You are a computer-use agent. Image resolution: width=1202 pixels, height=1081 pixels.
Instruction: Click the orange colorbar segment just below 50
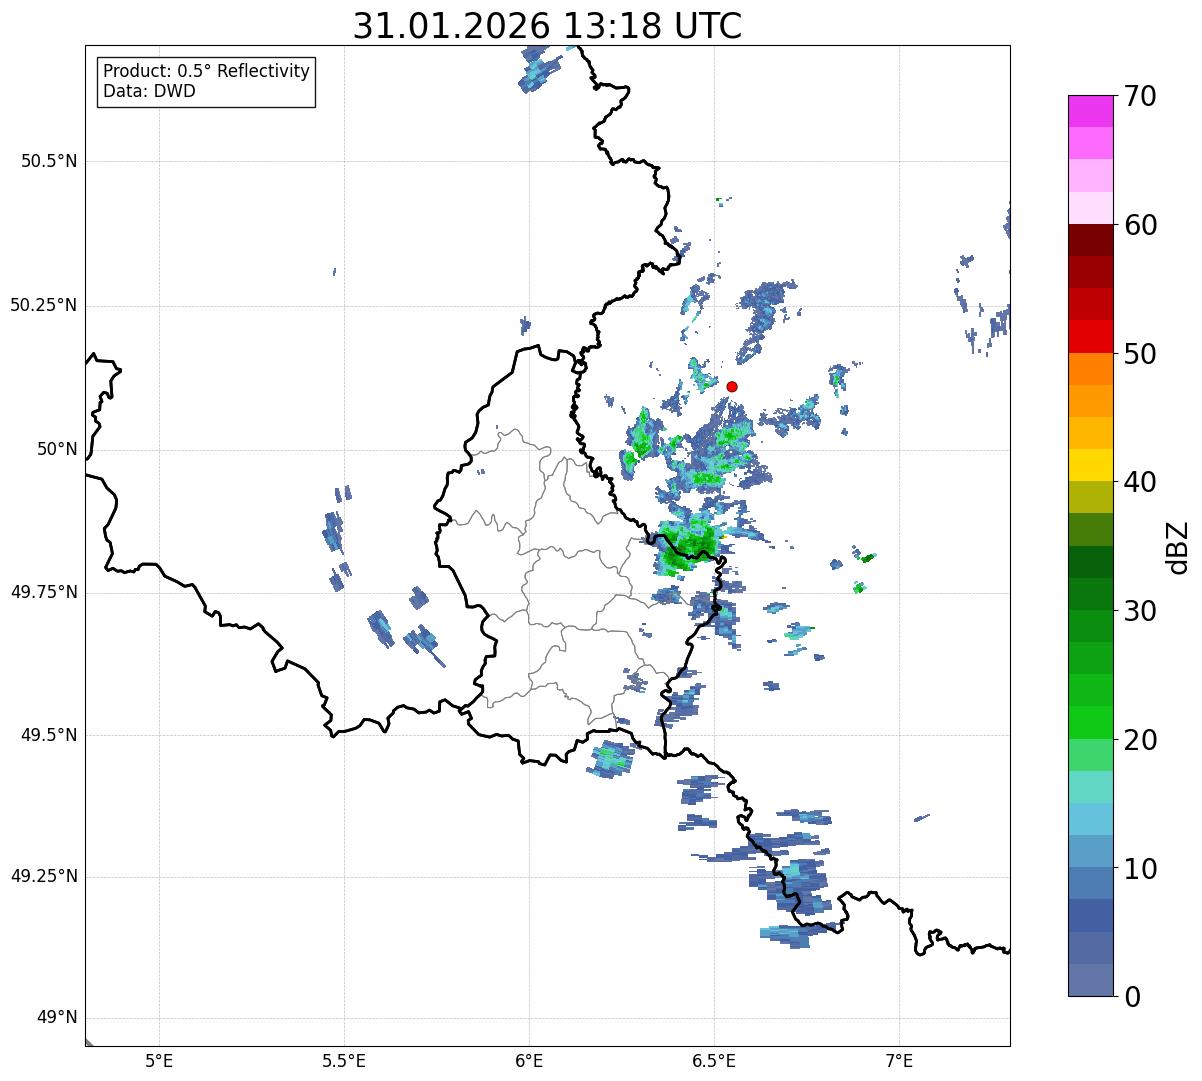coord(1091,369)
